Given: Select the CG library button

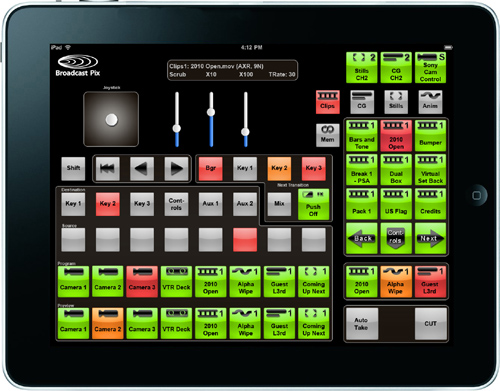Looking at the screenshot, I should 362,102.
